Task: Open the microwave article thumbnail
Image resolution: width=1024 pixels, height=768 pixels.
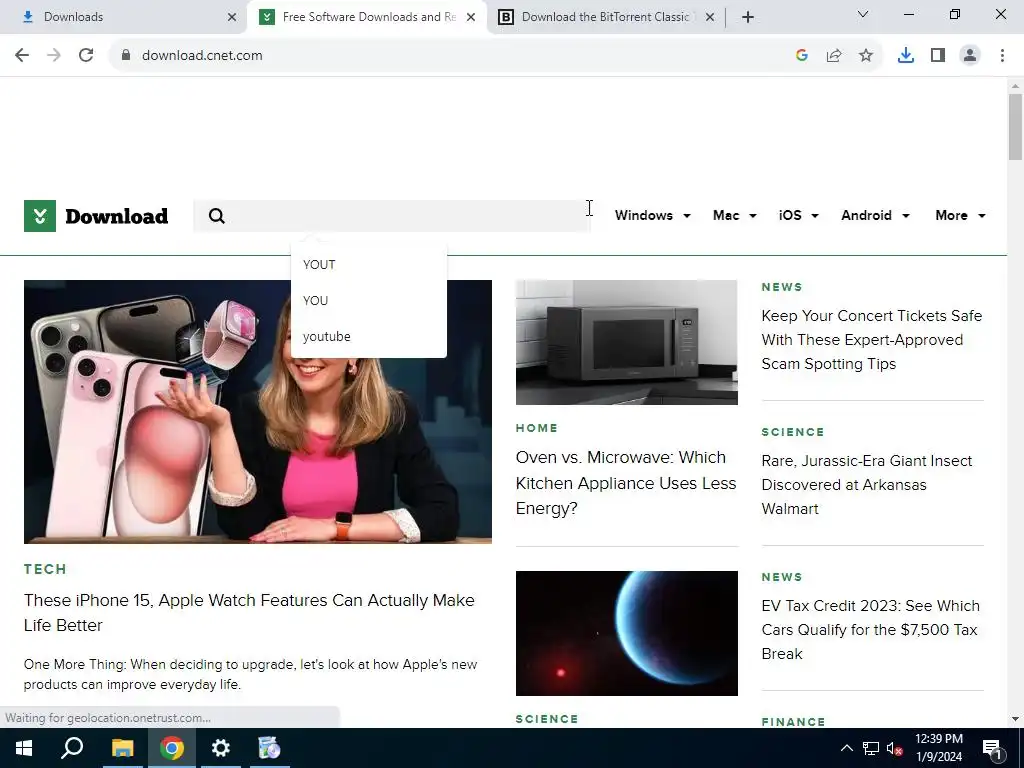Action: tap(627, 342)
